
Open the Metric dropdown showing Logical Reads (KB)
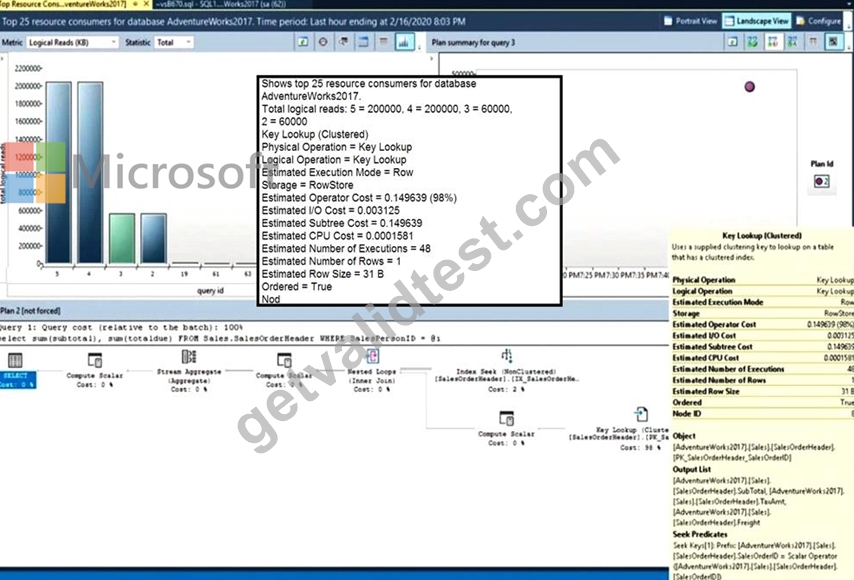72,42
